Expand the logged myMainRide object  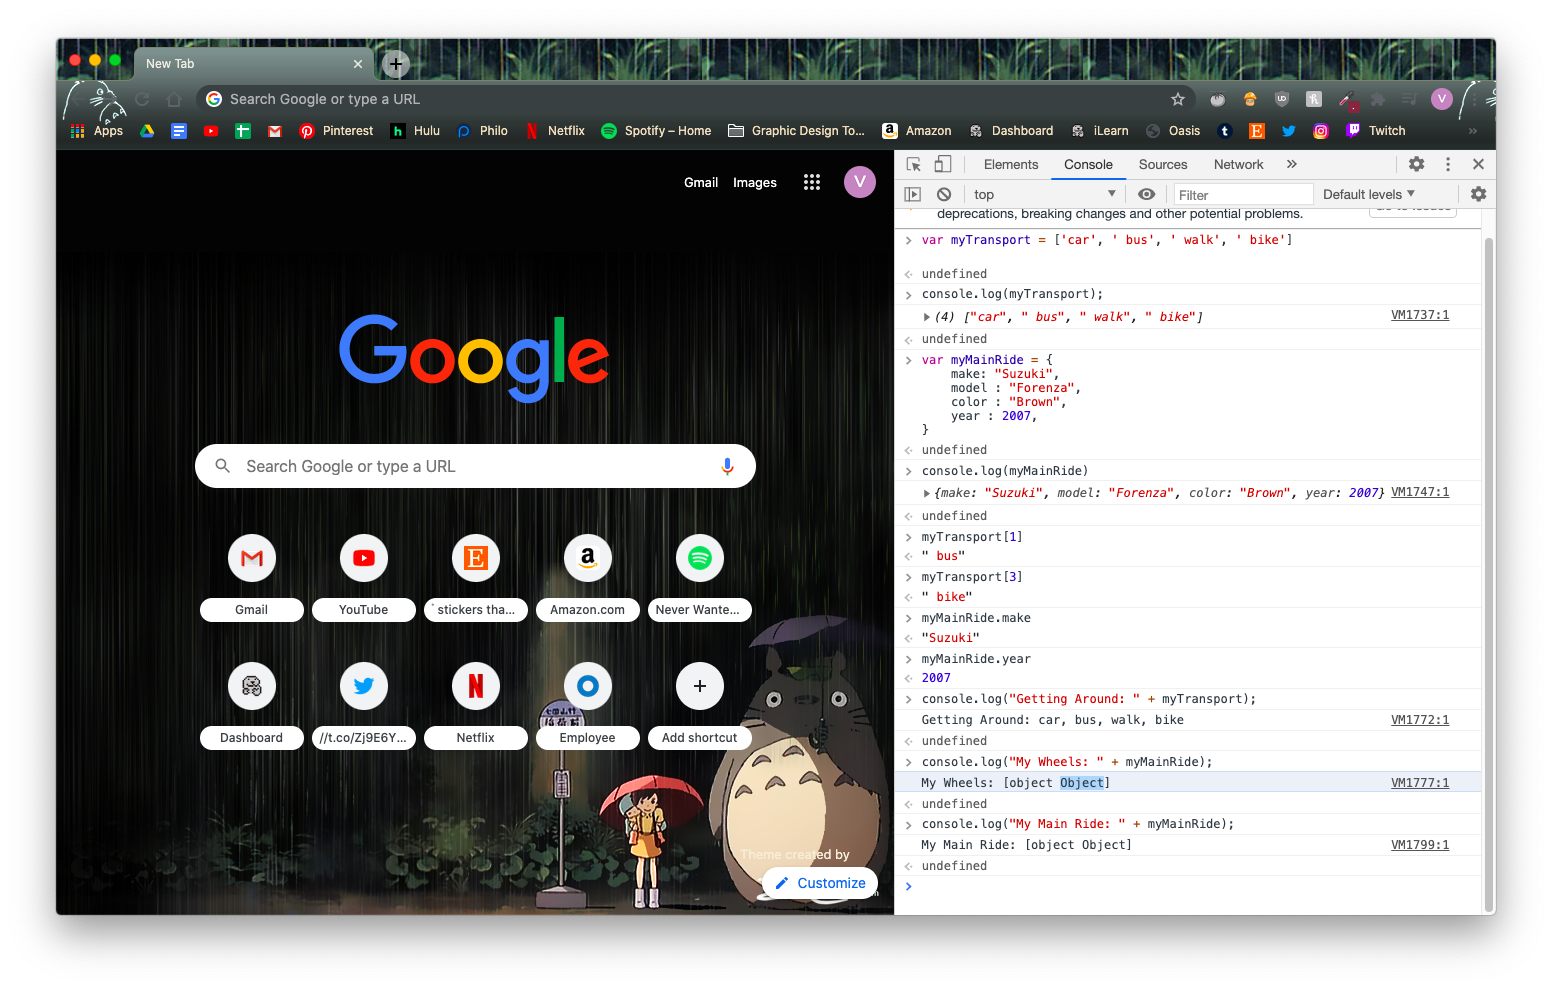pyautogui.click(x=926, y=492)
